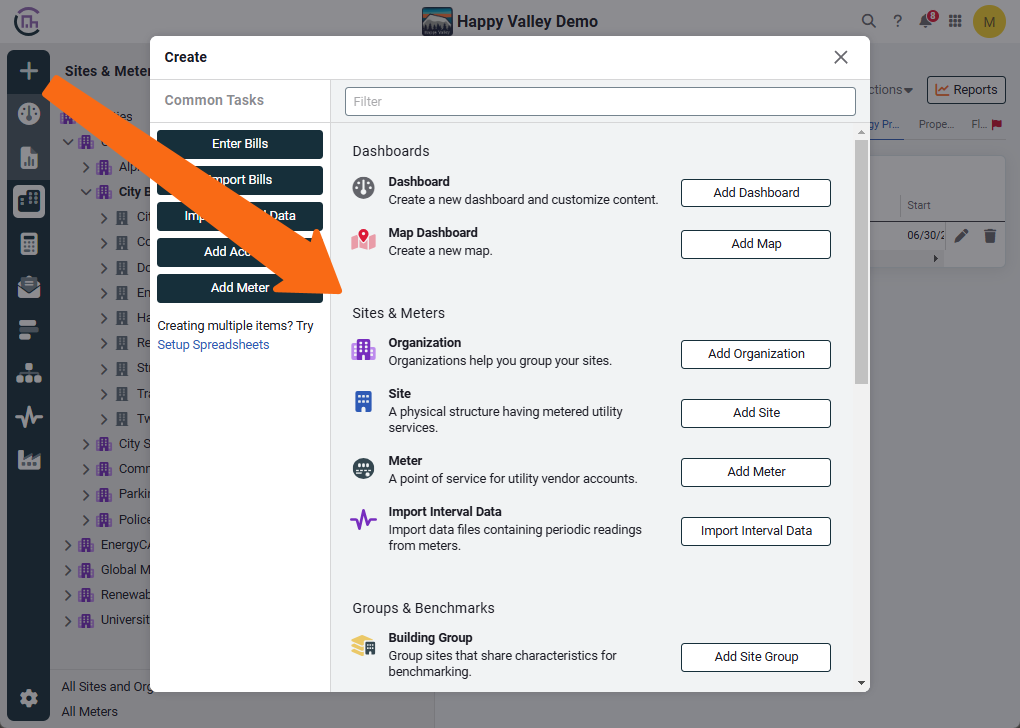The height and width of the screenshot is (728, 1020).
Task: Click the Add Site Group button
Action: 756,657
